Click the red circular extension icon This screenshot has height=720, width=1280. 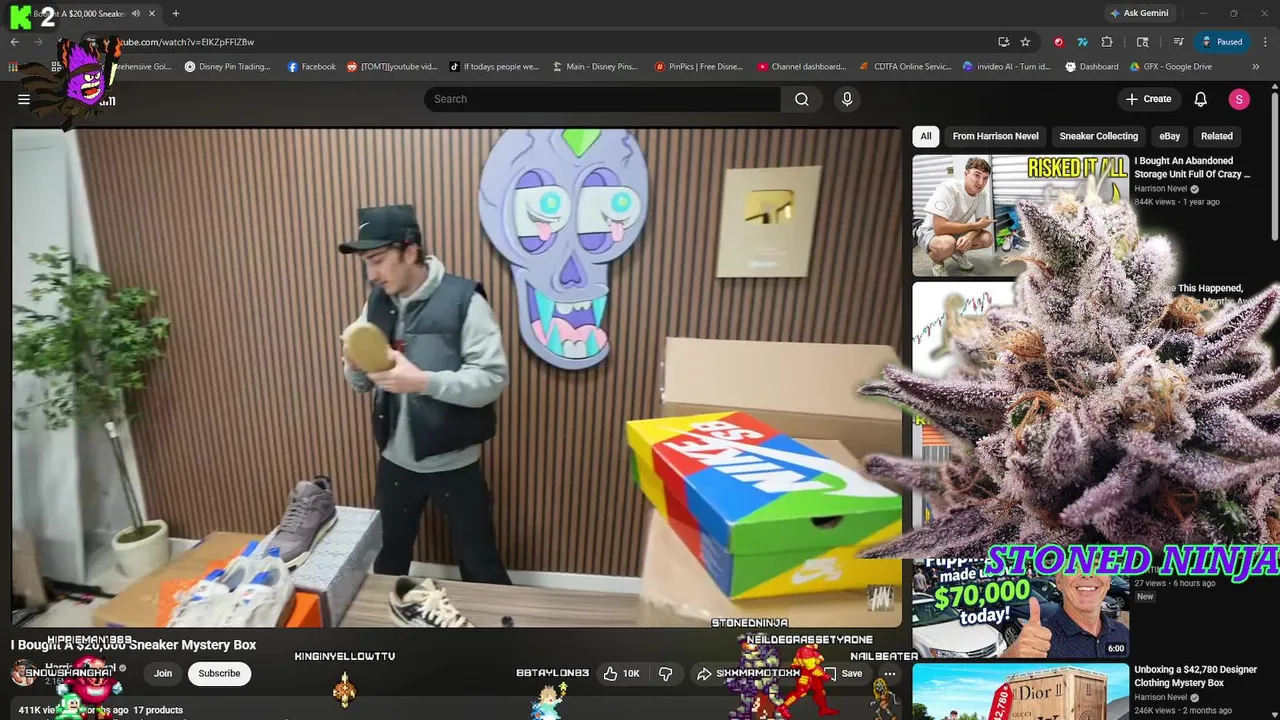point(1058,42)
